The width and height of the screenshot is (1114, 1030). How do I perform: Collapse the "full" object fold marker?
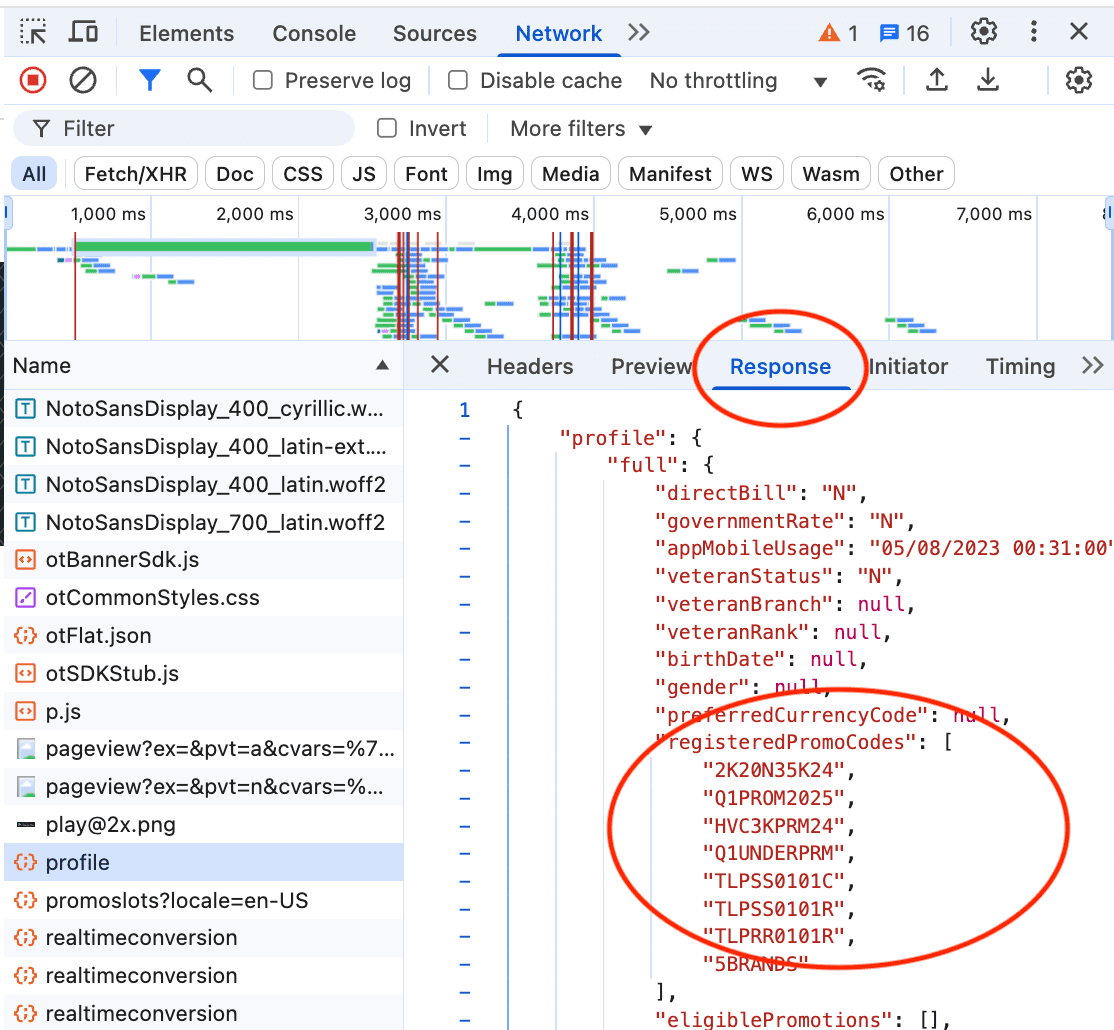pos(465,466)
